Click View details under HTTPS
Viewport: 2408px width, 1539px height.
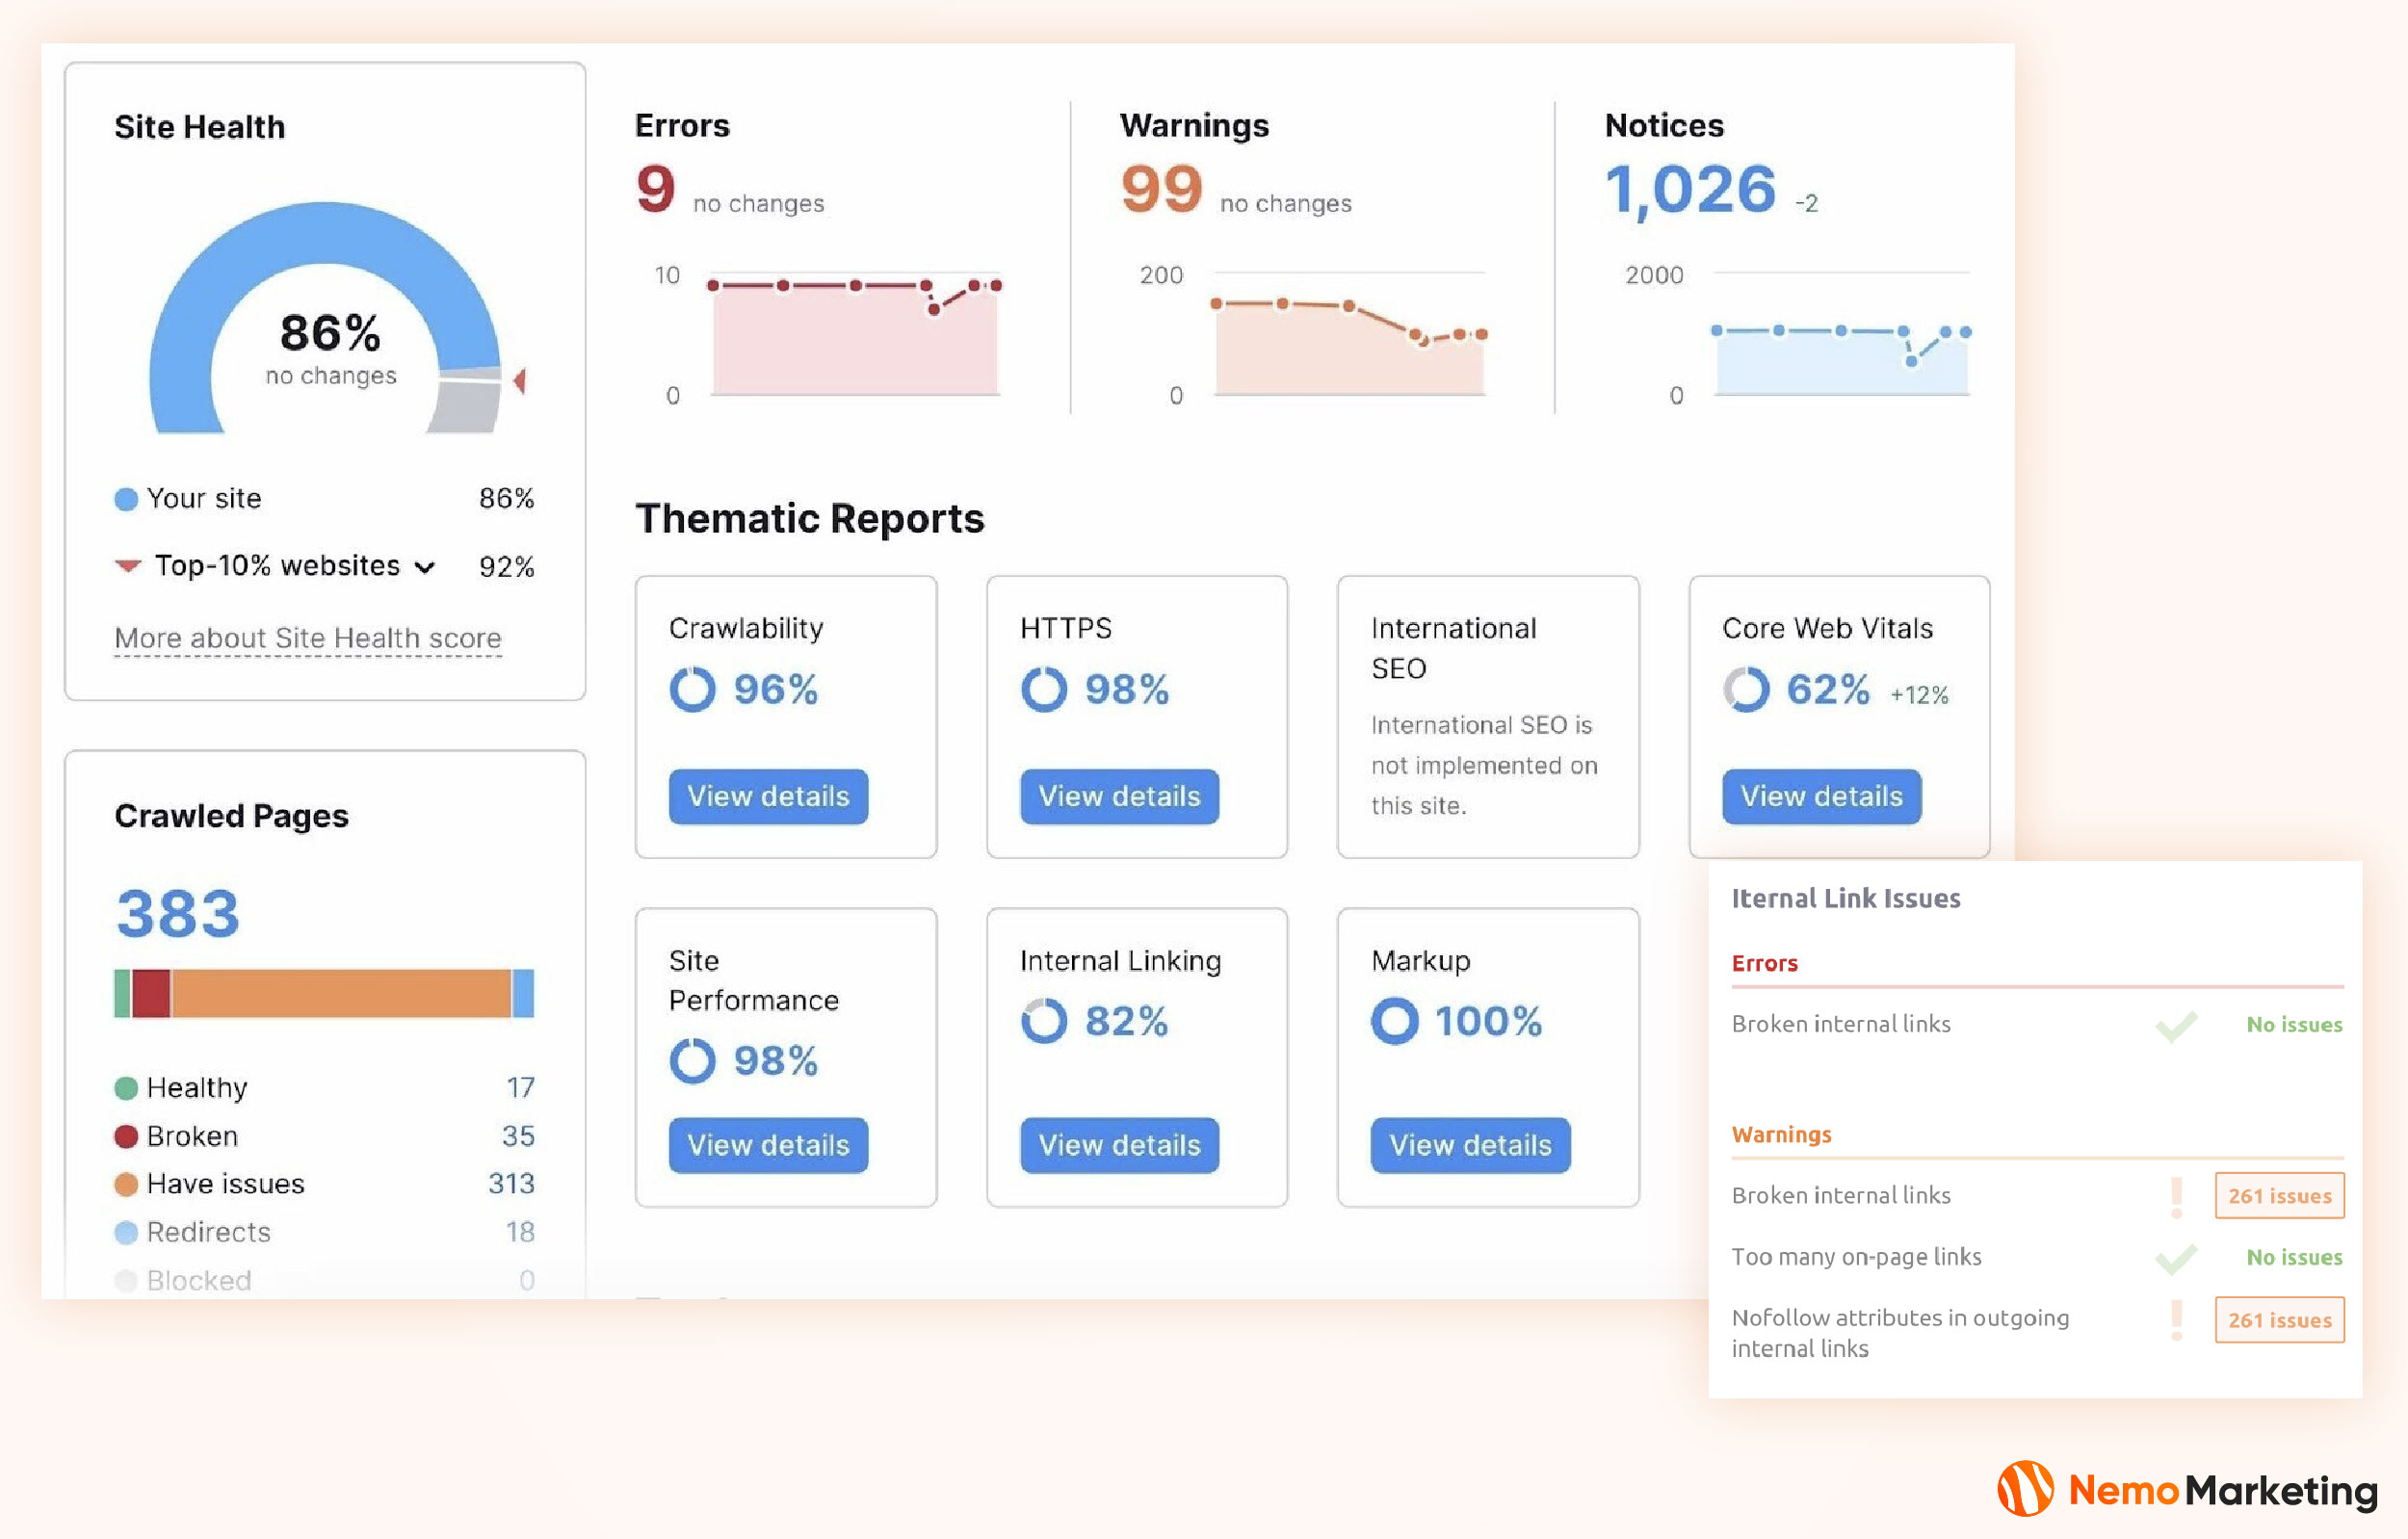tap(1119, 796)
